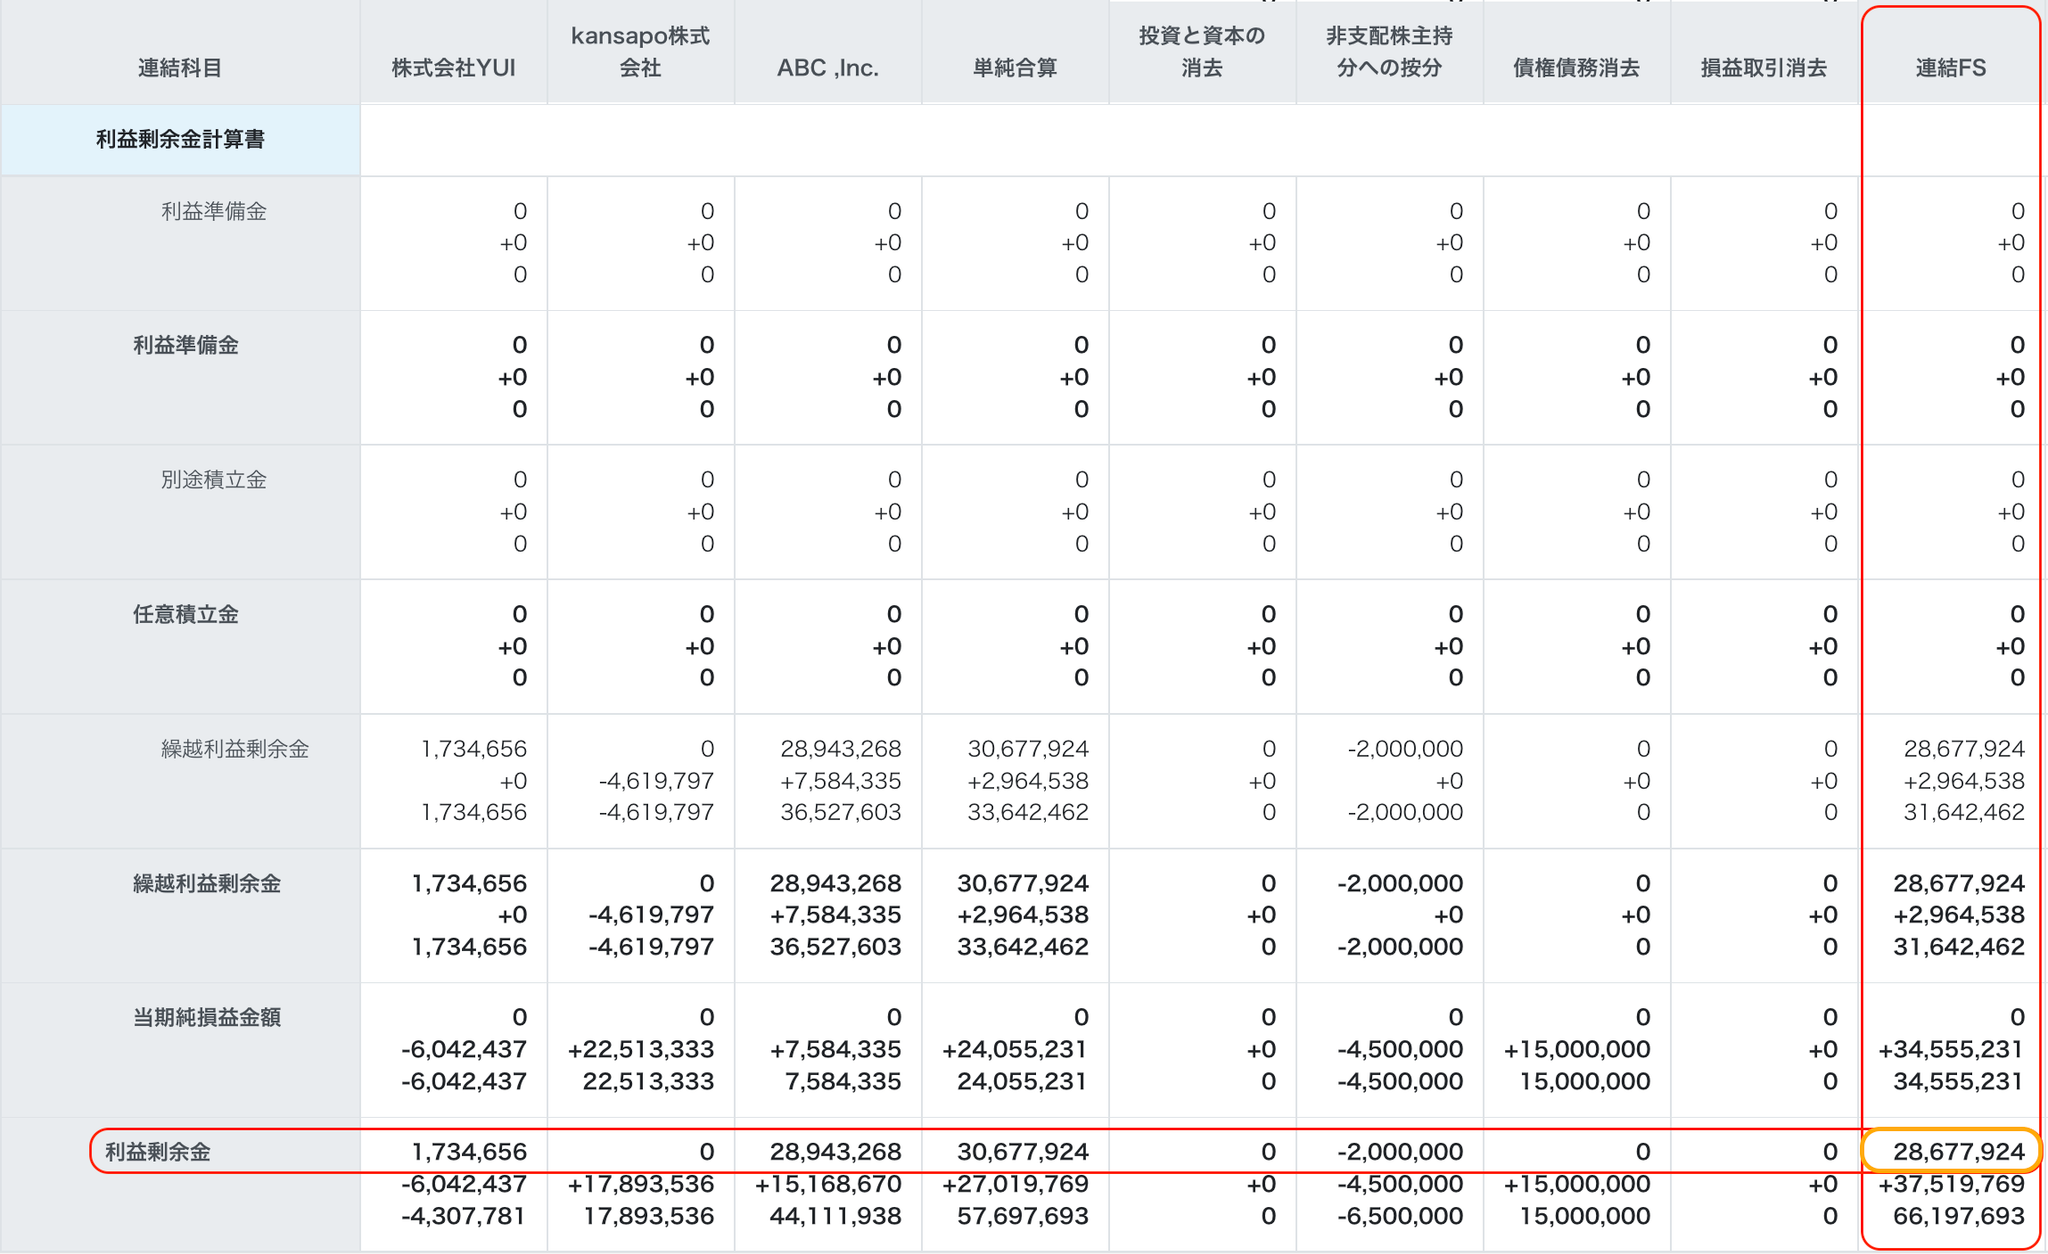Click the 66,197,693 total in 連結FS column
Screen dimensions: 2048x1254
coord(1958,1216)
